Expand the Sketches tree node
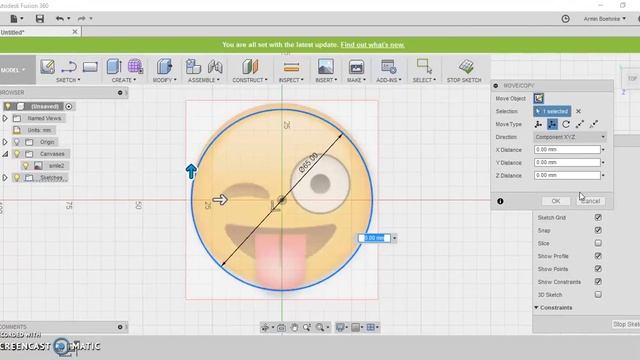Viewport: 640px width, 360px height. [5, 178]
